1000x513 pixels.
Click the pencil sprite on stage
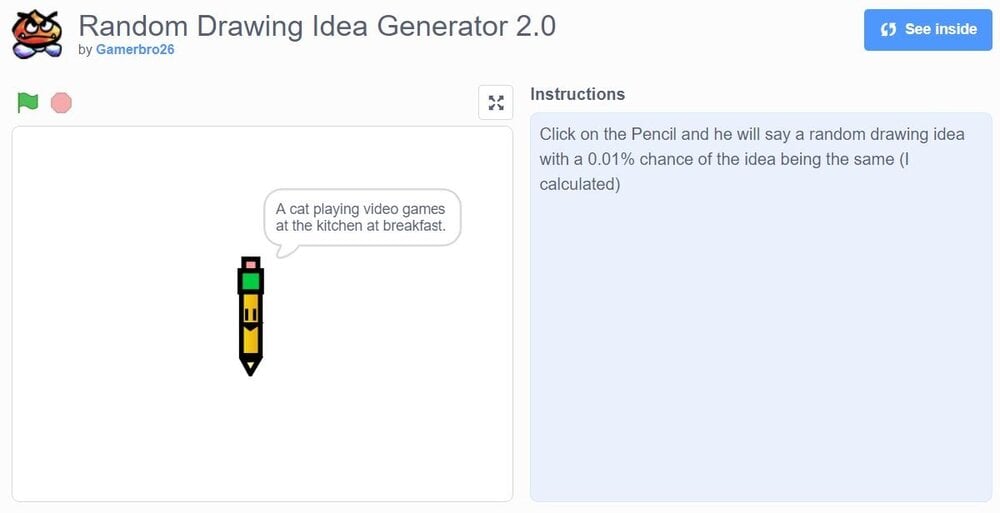tap(250, 320)
